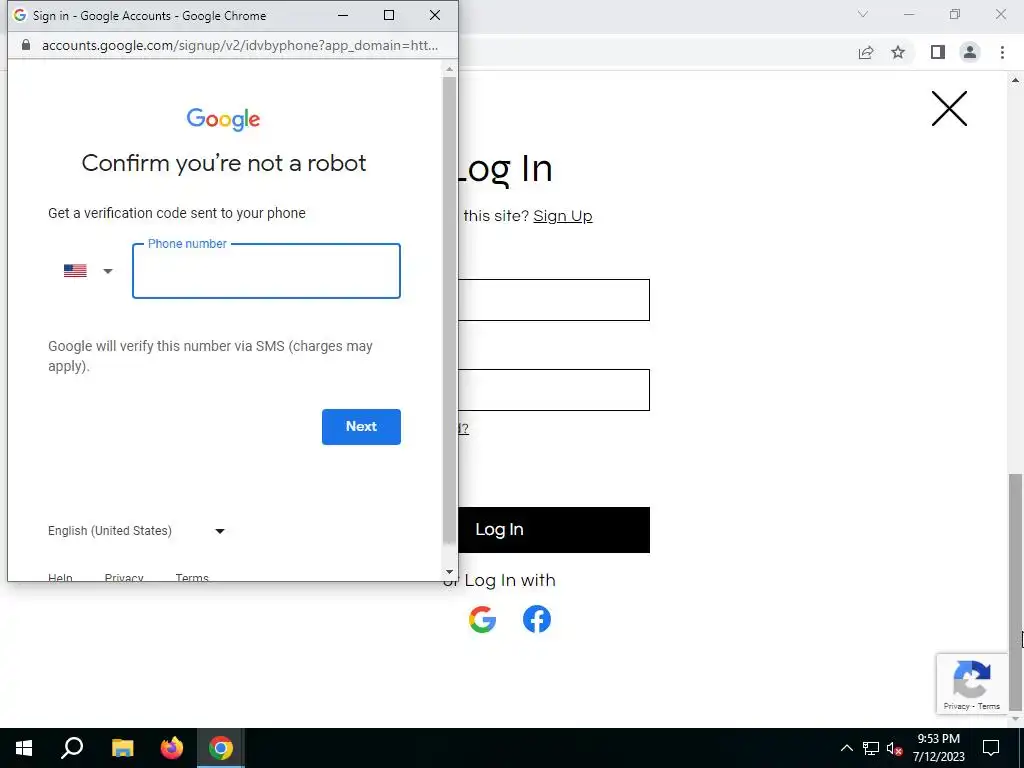Click the blue Next button
Viewport: 1024px width, 768px height.
click(361, 426)
